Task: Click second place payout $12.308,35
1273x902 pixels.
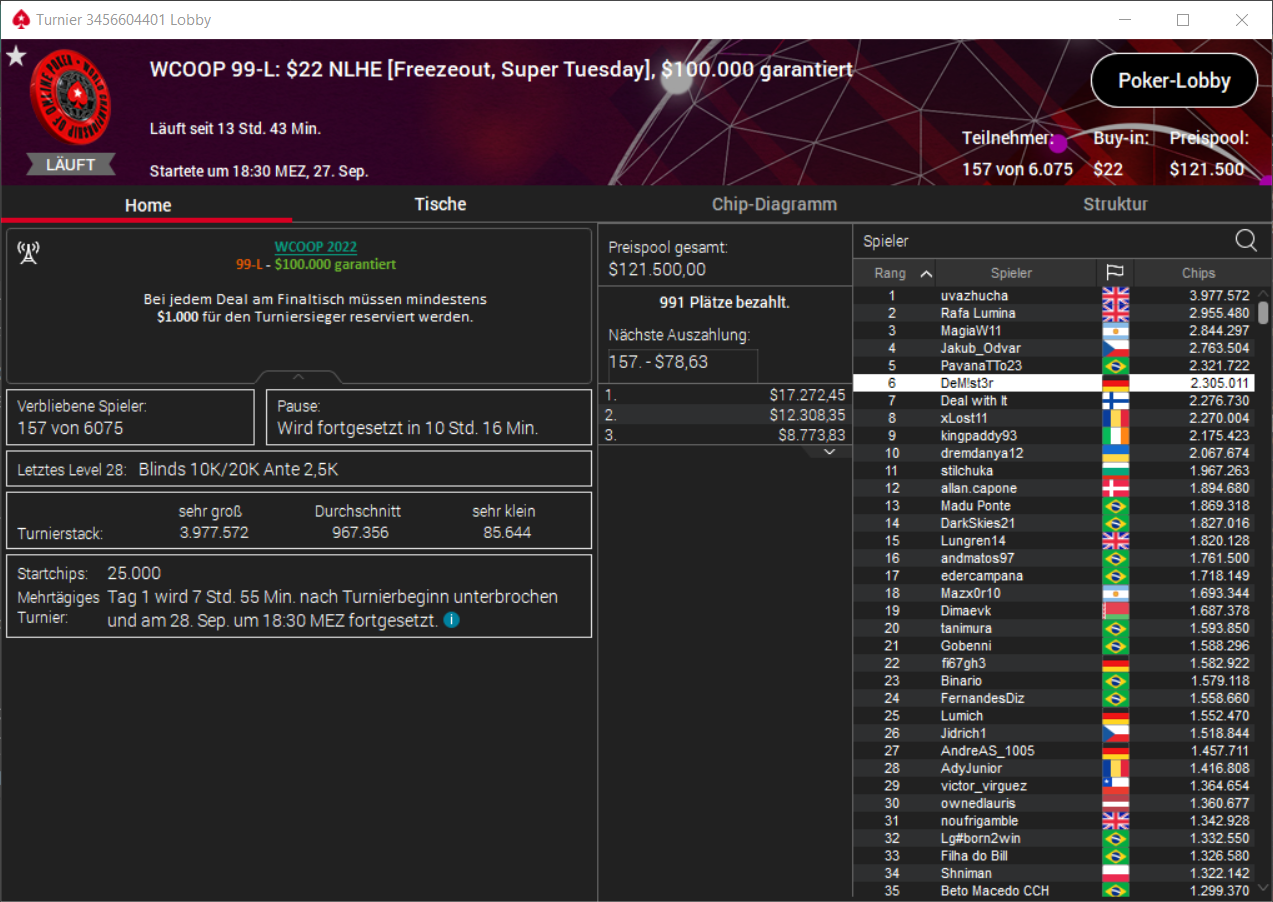Action: 807,414
